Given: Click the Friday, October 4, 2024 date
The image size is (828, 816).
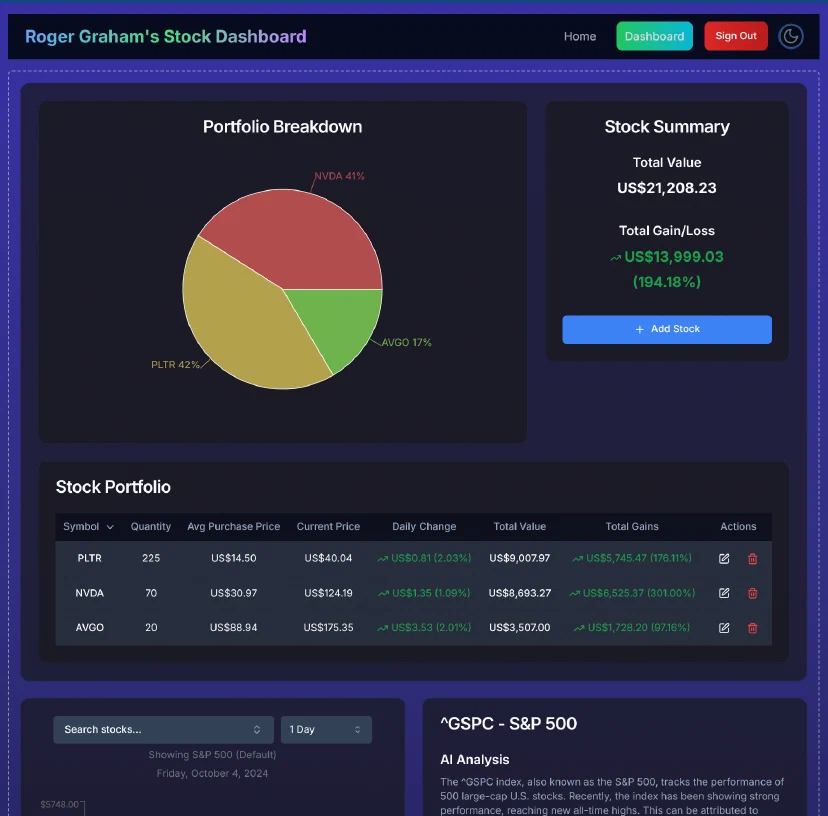Looking at the screenshot, I should [212, 773].
